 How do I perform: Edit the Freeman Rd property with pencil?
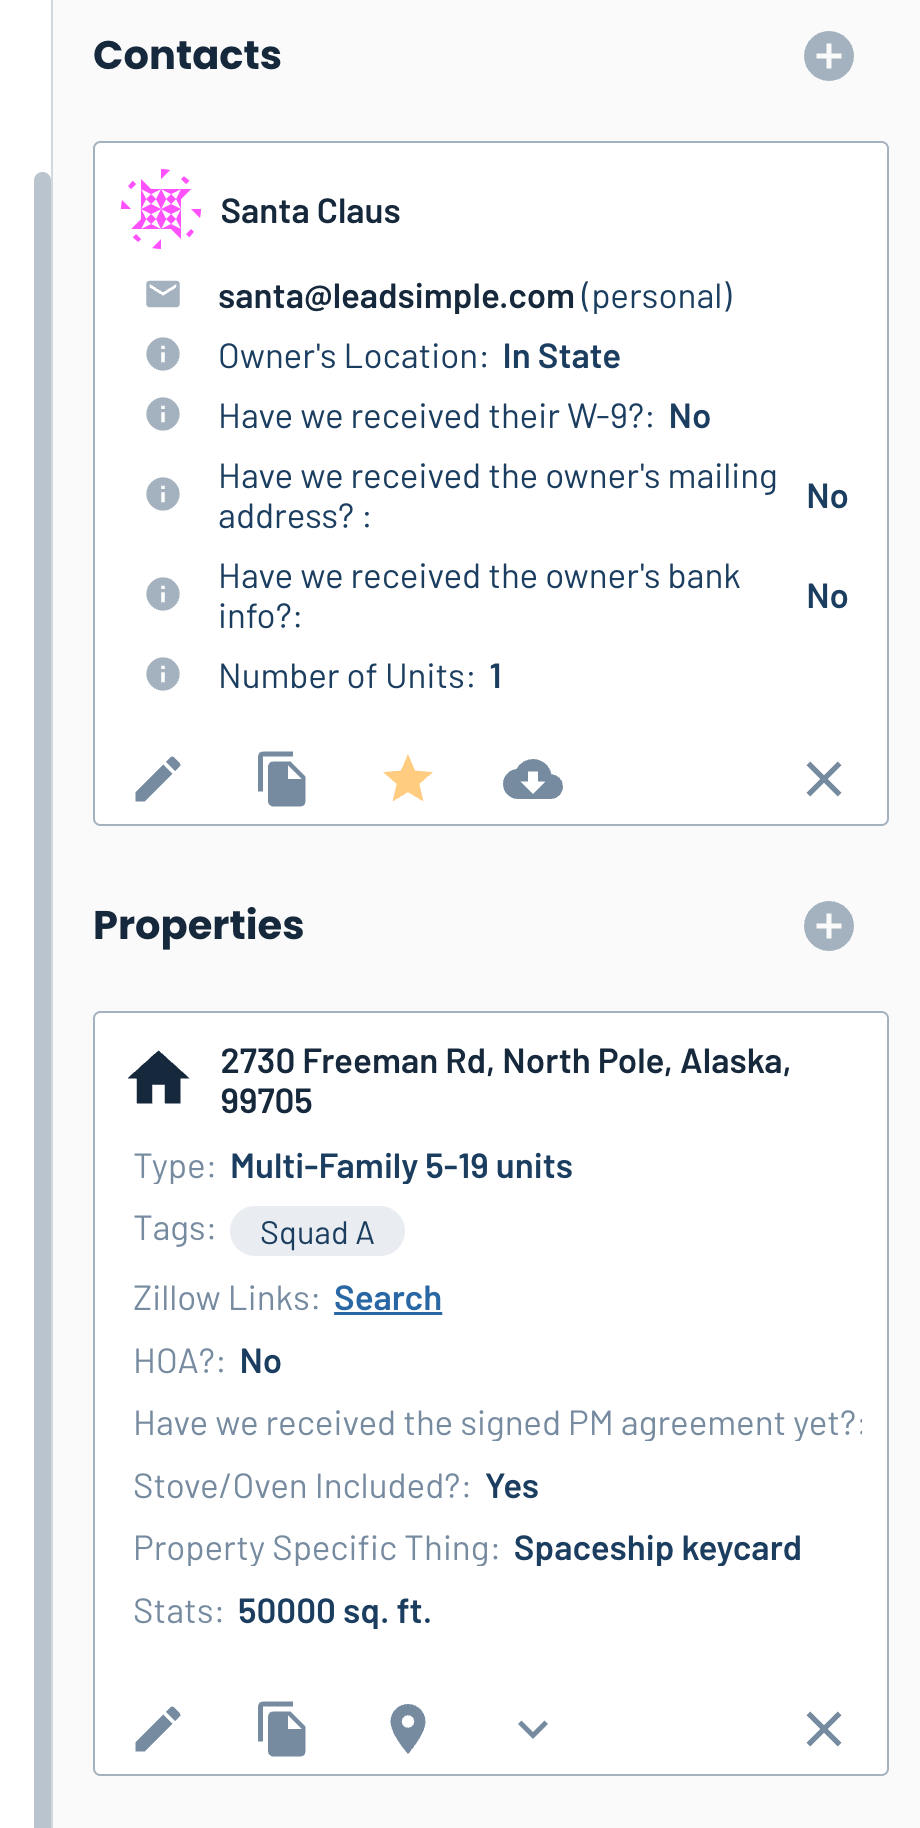point(158,1729)
